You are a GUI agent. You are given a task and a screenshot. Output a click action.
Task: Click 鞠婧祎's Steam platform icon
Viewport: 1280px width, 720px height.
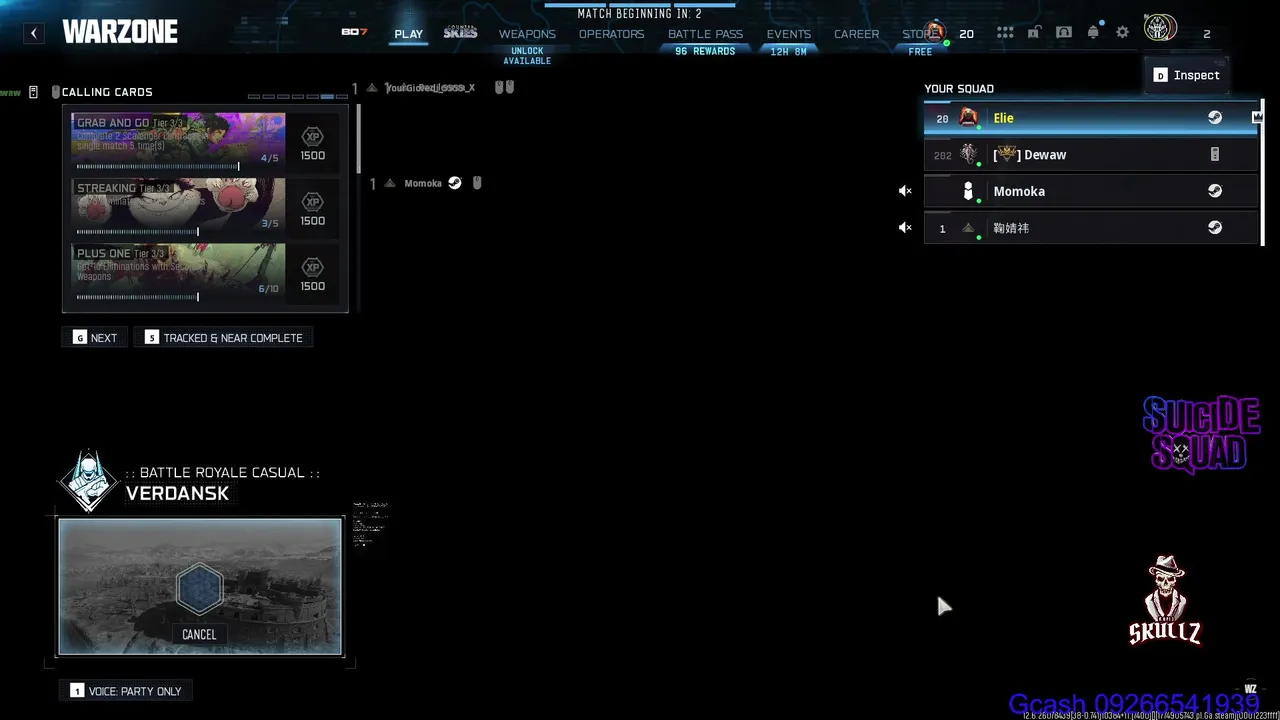click(x=1215, y=228)
